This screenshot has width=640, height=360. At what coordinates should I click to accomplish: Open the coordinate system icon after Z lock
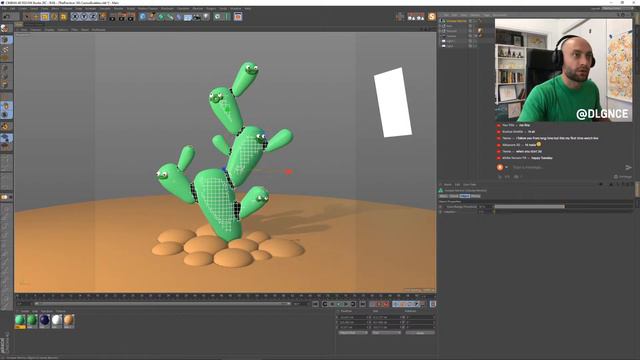coord(102,17)
